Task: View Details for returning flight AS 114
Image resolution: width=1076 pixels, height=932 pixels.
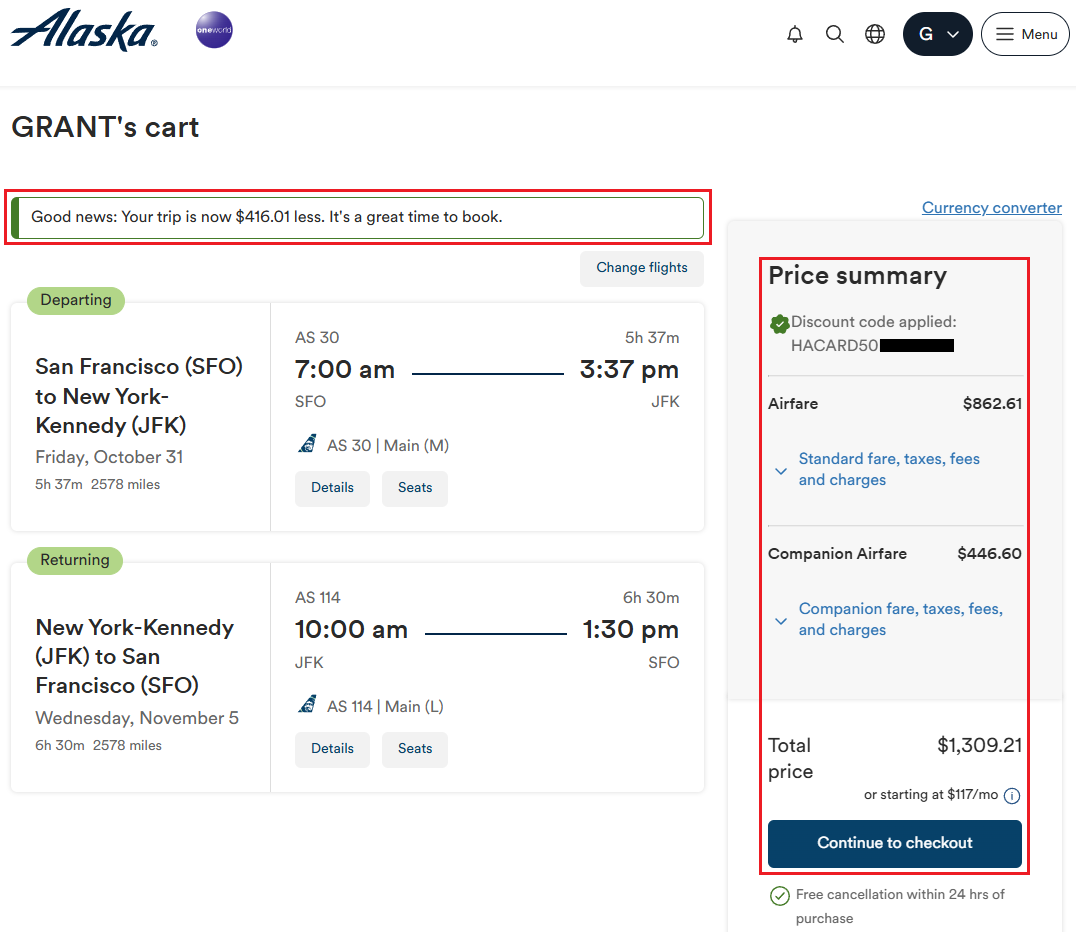Action: pyautogui.click(x=332, y=749)
